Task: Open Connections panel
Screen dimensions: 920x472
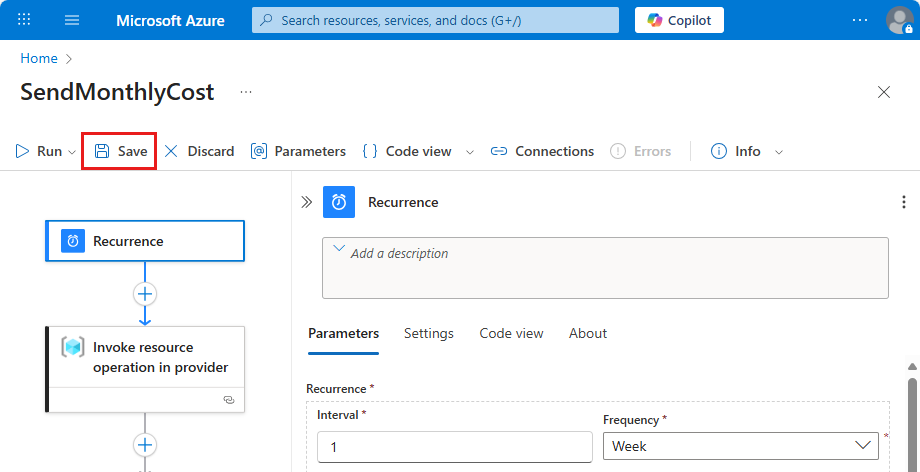Action: coord(542,151)
